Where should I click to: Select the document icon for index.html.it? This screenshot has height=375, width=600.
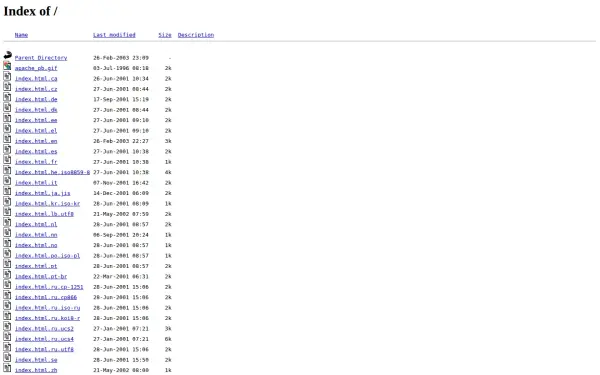7,180
